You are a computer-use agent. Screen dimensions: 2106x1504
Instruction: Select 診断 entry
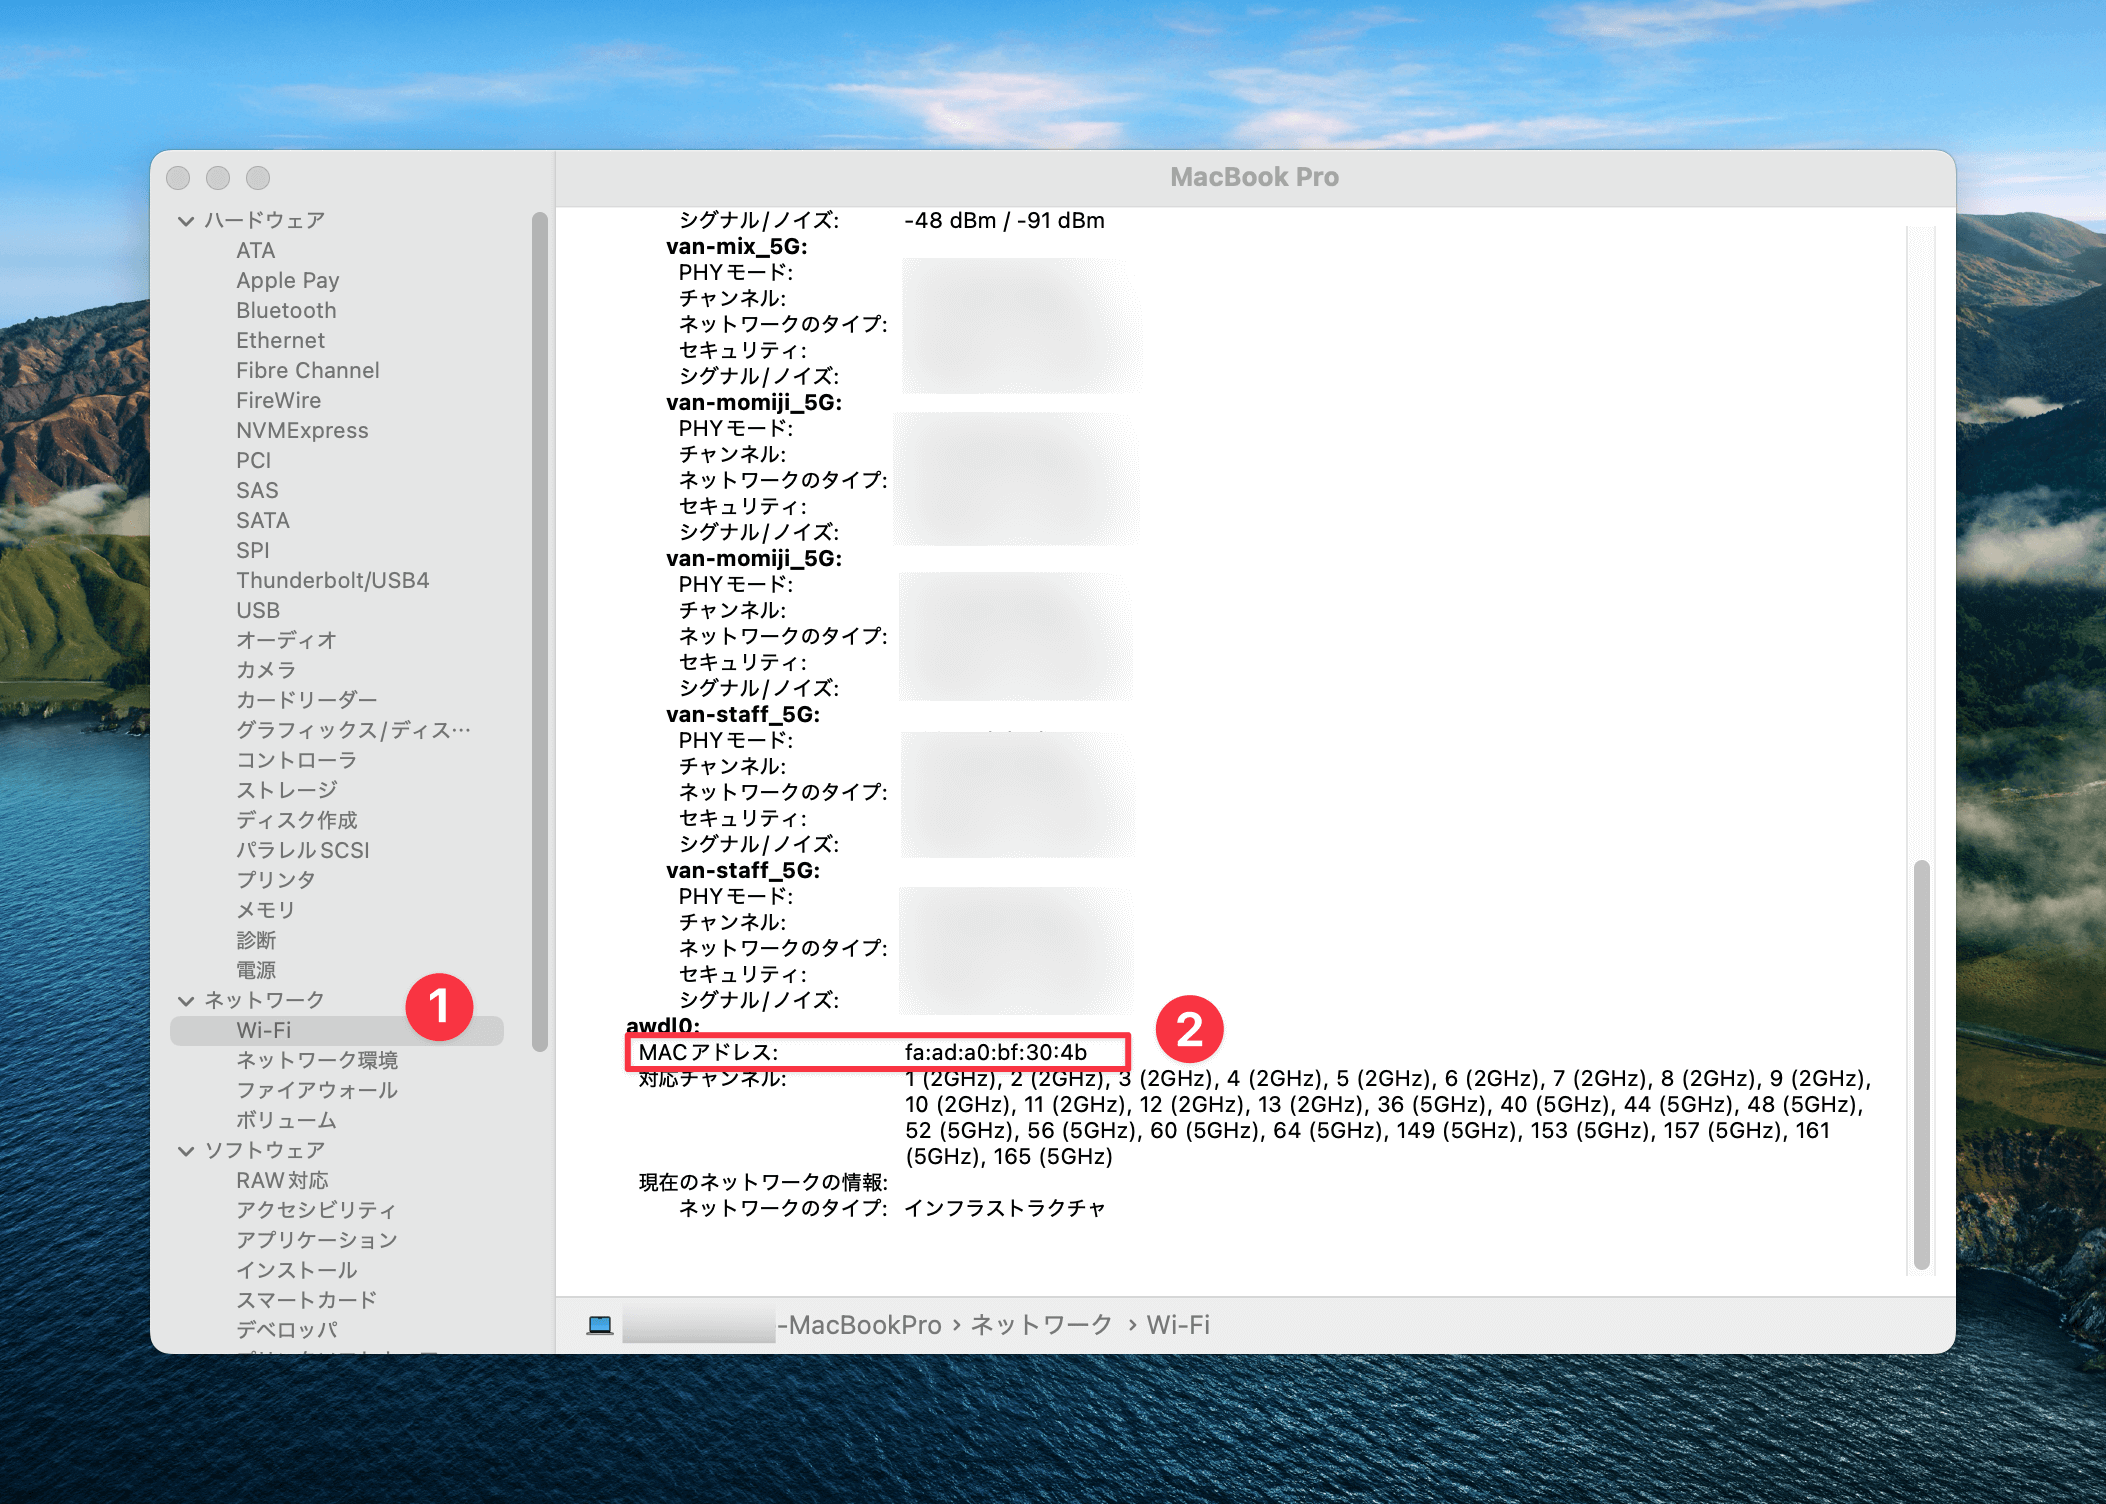coord(256,941)
